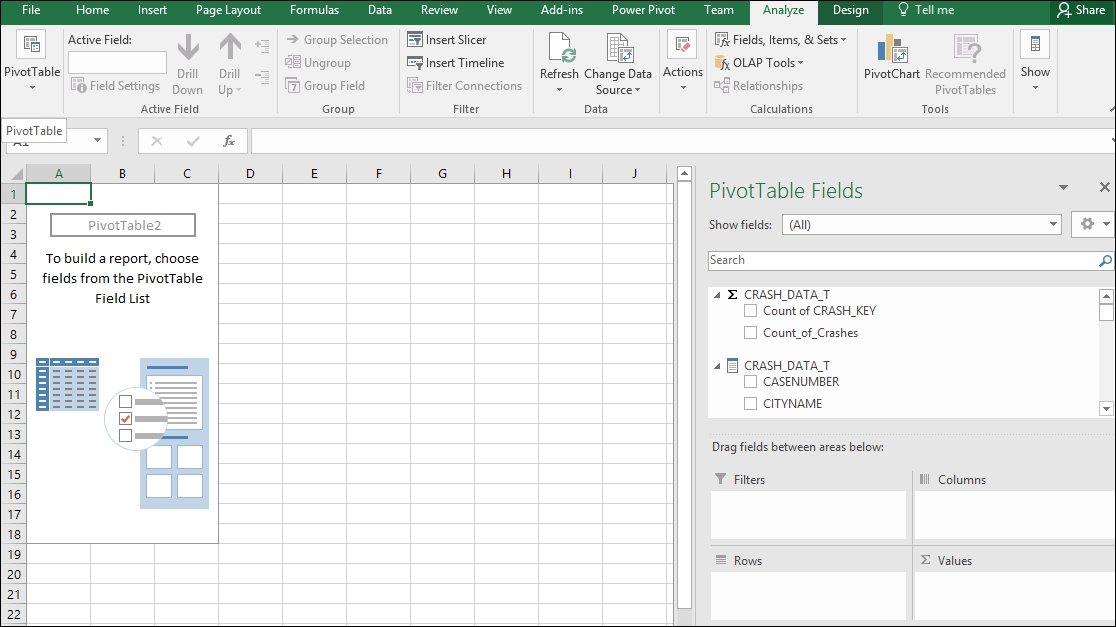Switch to the Design tab

(851, 10)
